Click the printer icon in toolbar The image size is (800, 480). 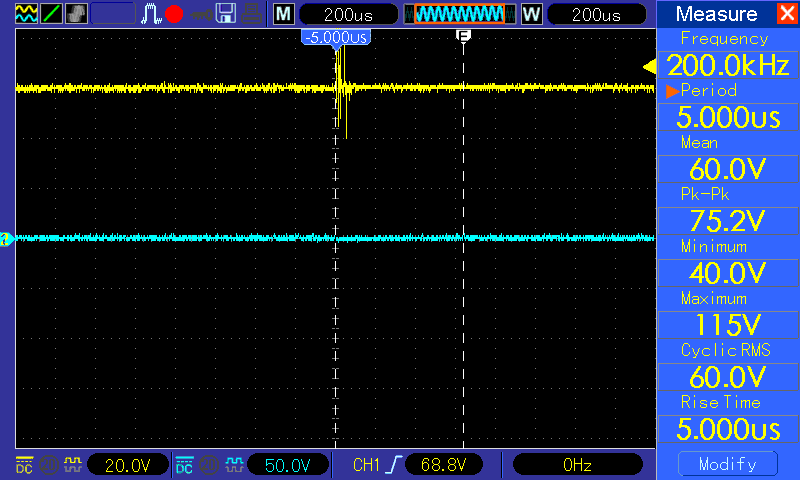click(252, 14)
